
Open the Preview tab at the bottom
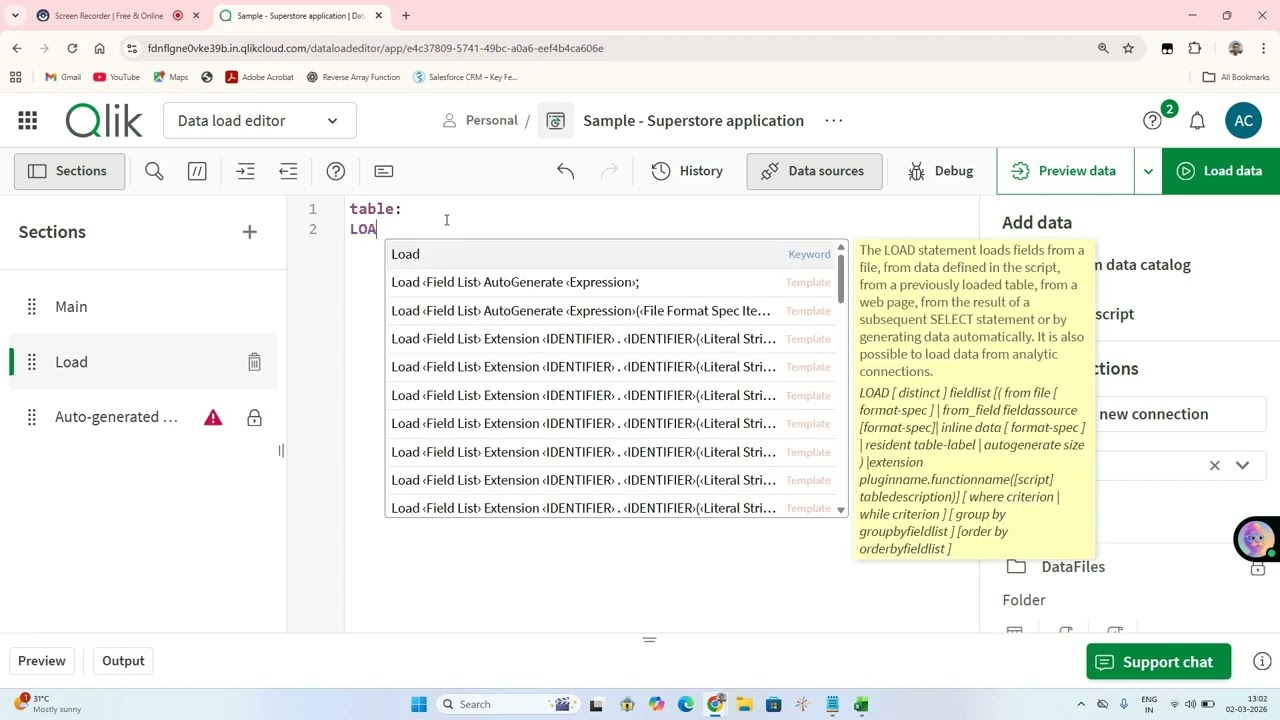pos(41,661)
